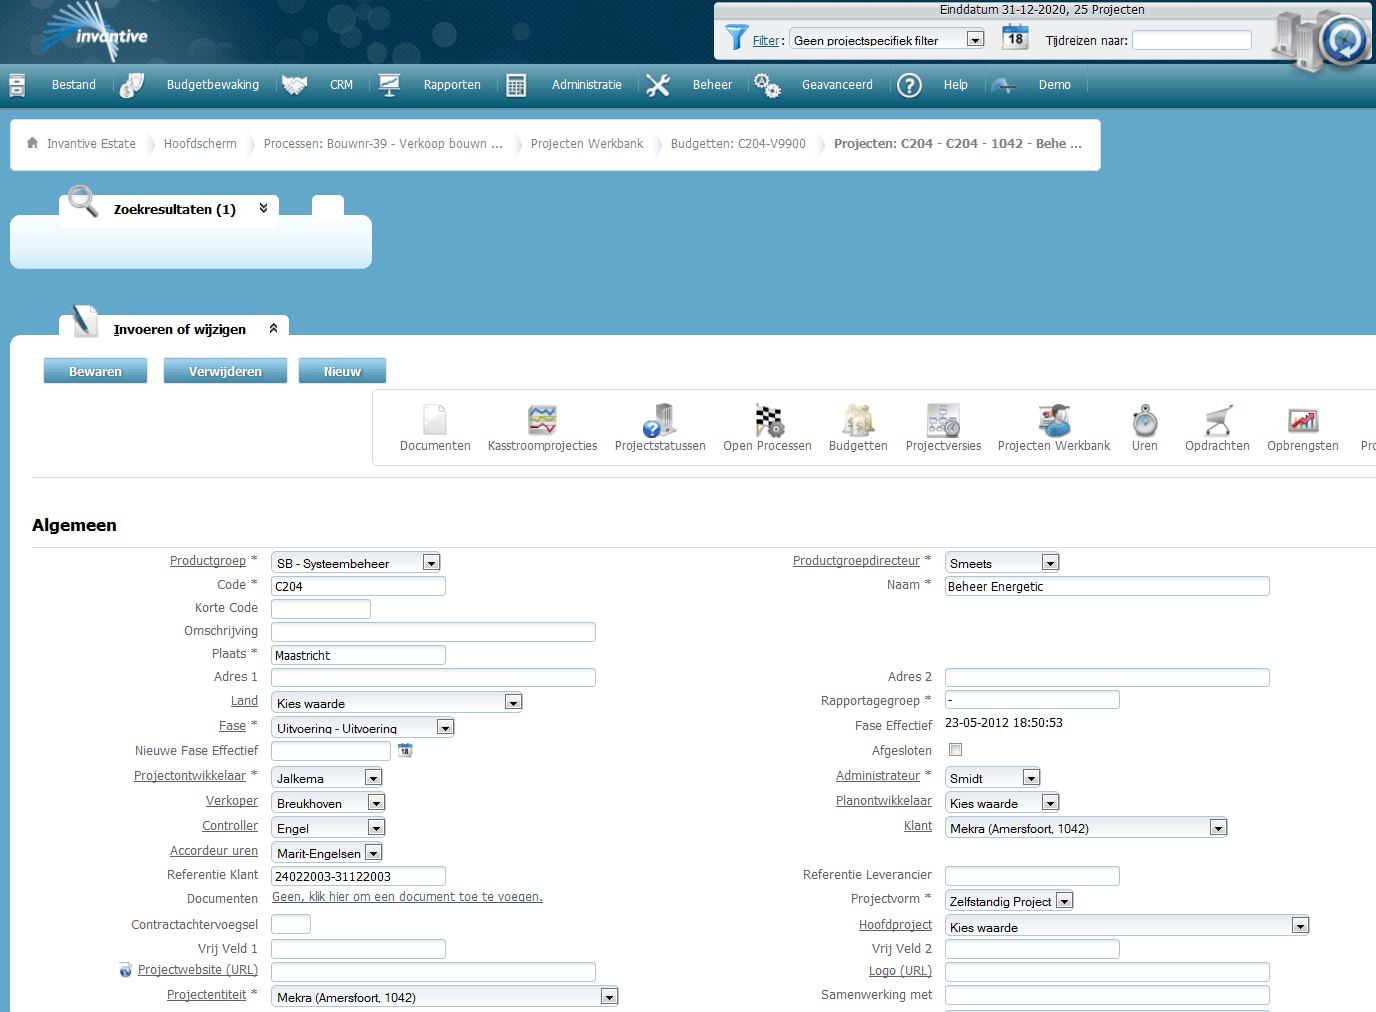
Task: Open the Klant dropdown showing Mekra
Action: click(1218, 827)
